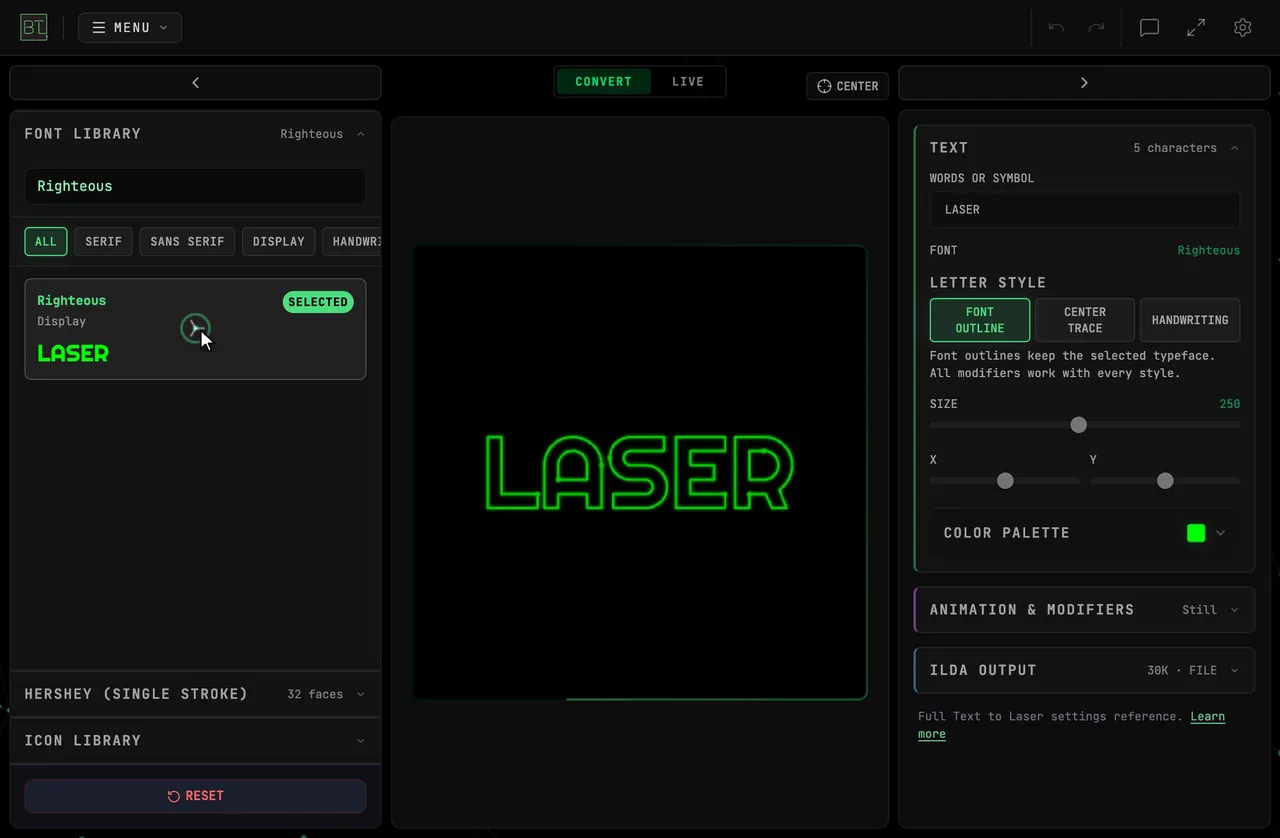
Task: Click the X position slider handle
Action: (1005, 481)
